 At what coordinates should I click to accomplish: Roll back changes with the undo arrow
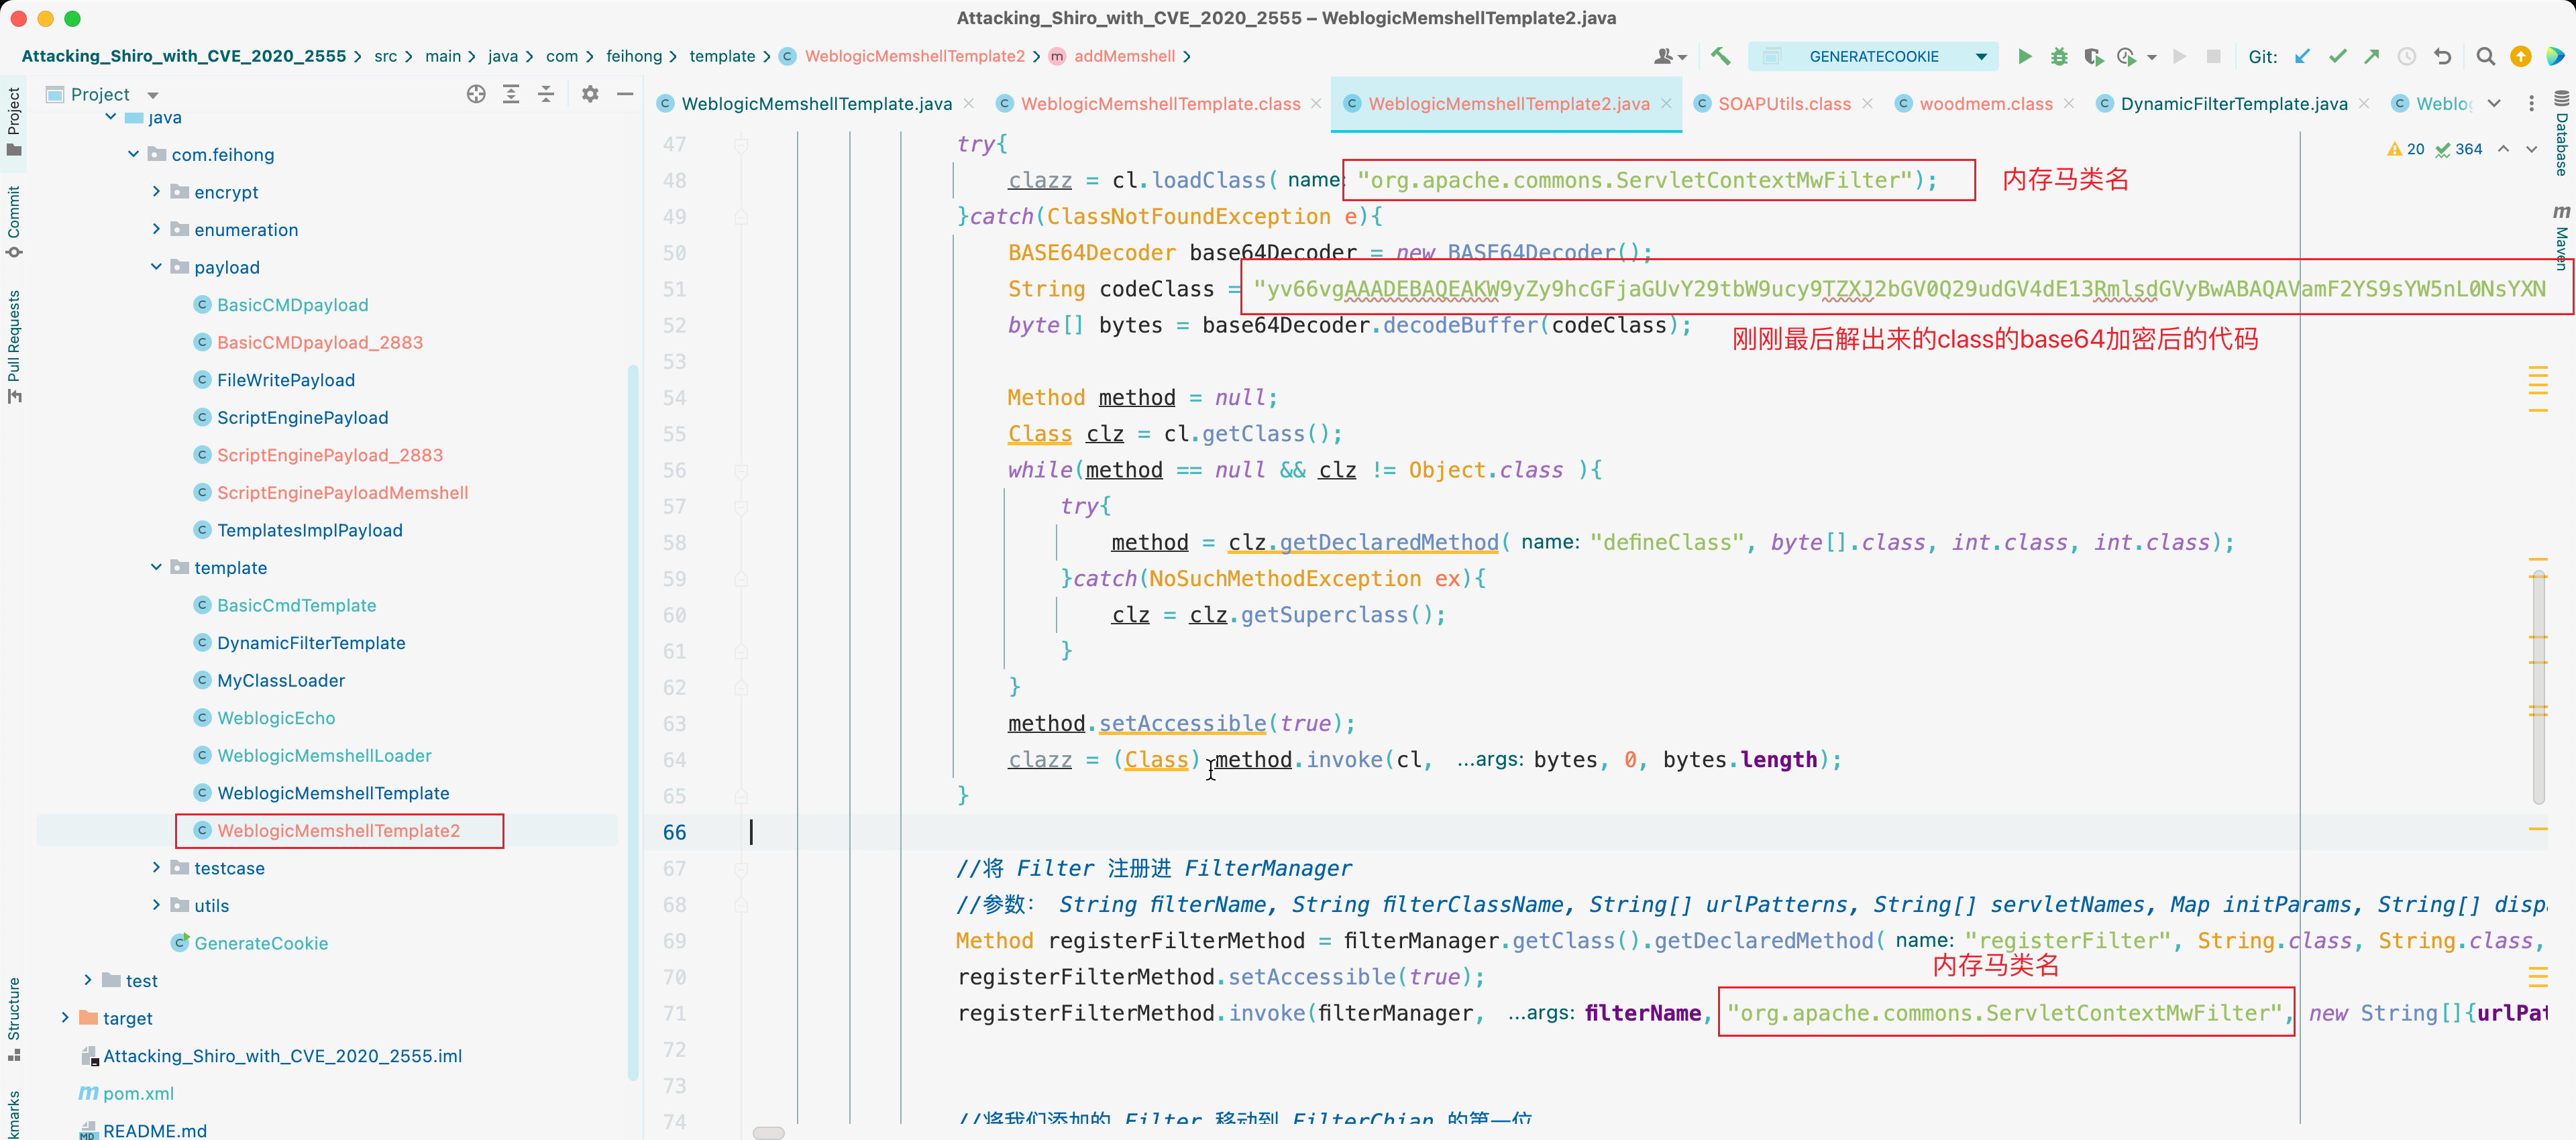(2443, 56)
